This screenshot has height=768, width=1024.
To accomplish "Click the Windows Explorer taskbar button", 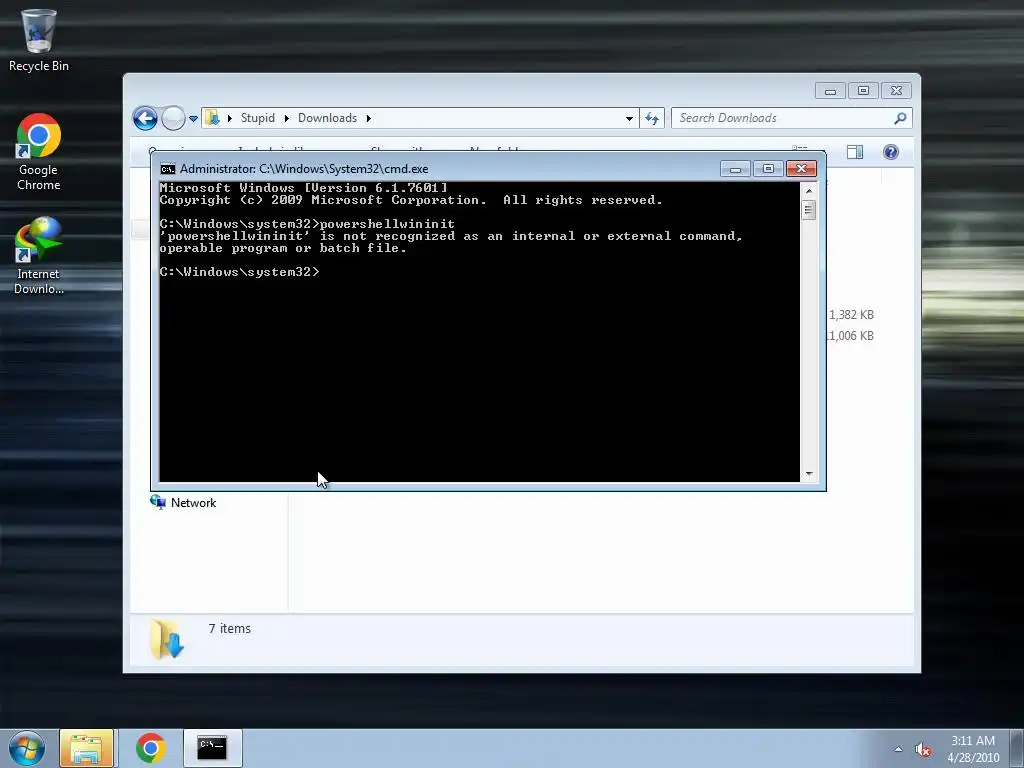I will pos(87,748).
